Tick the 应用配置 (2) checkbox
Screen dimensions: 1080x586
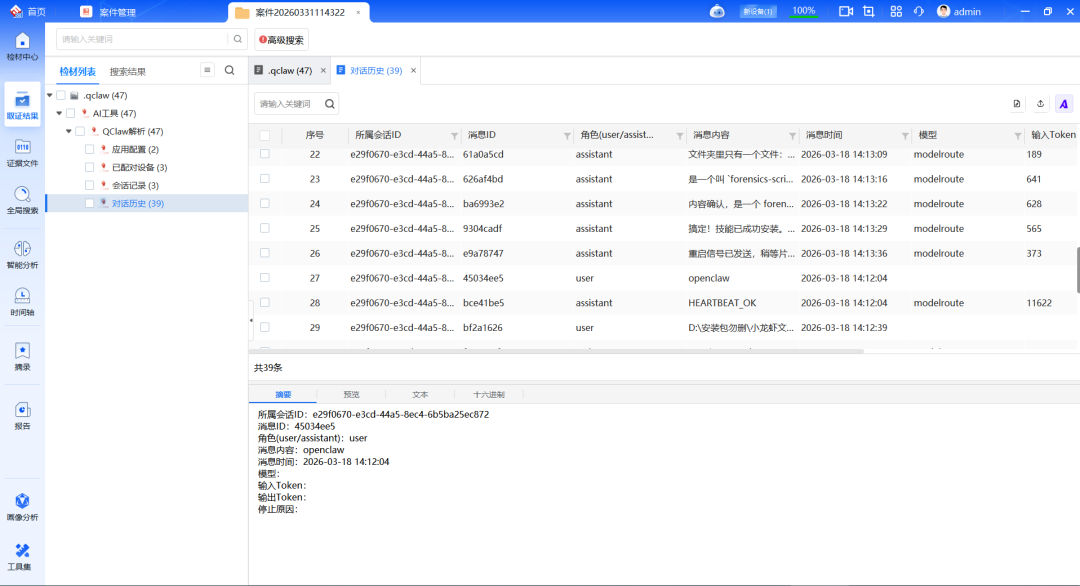pos(90,149)
